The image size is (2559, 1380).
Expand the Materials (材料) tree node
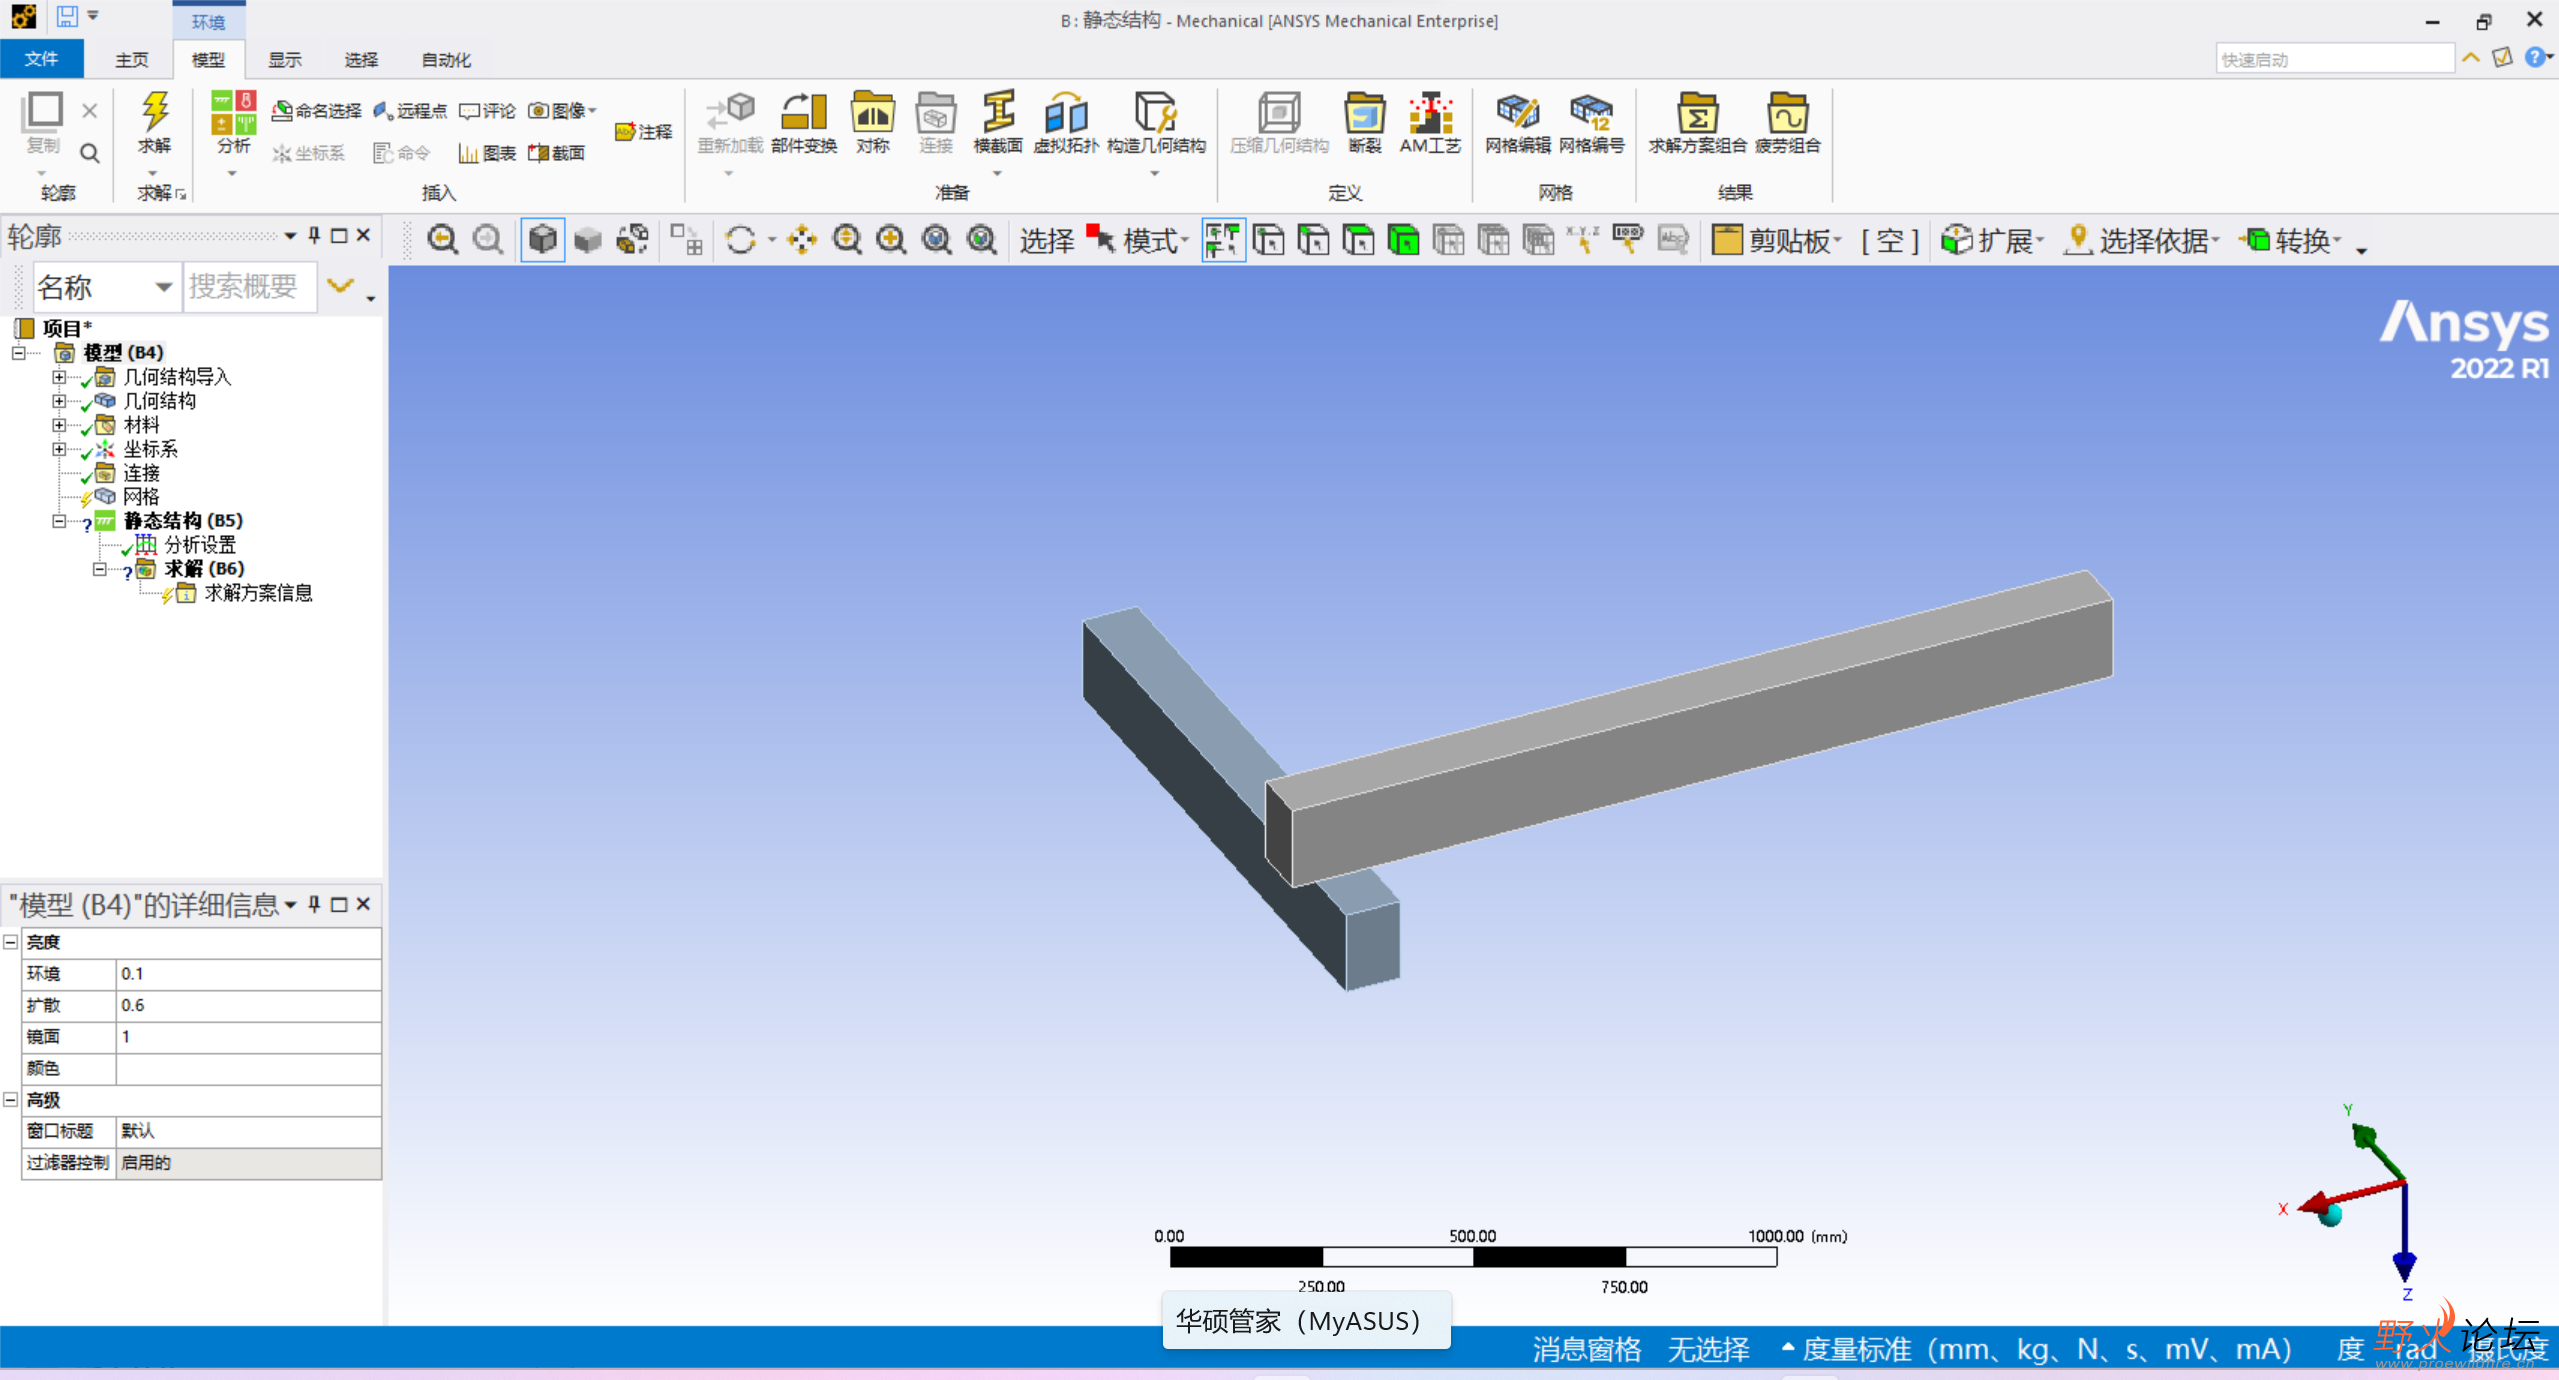point(59,425)
